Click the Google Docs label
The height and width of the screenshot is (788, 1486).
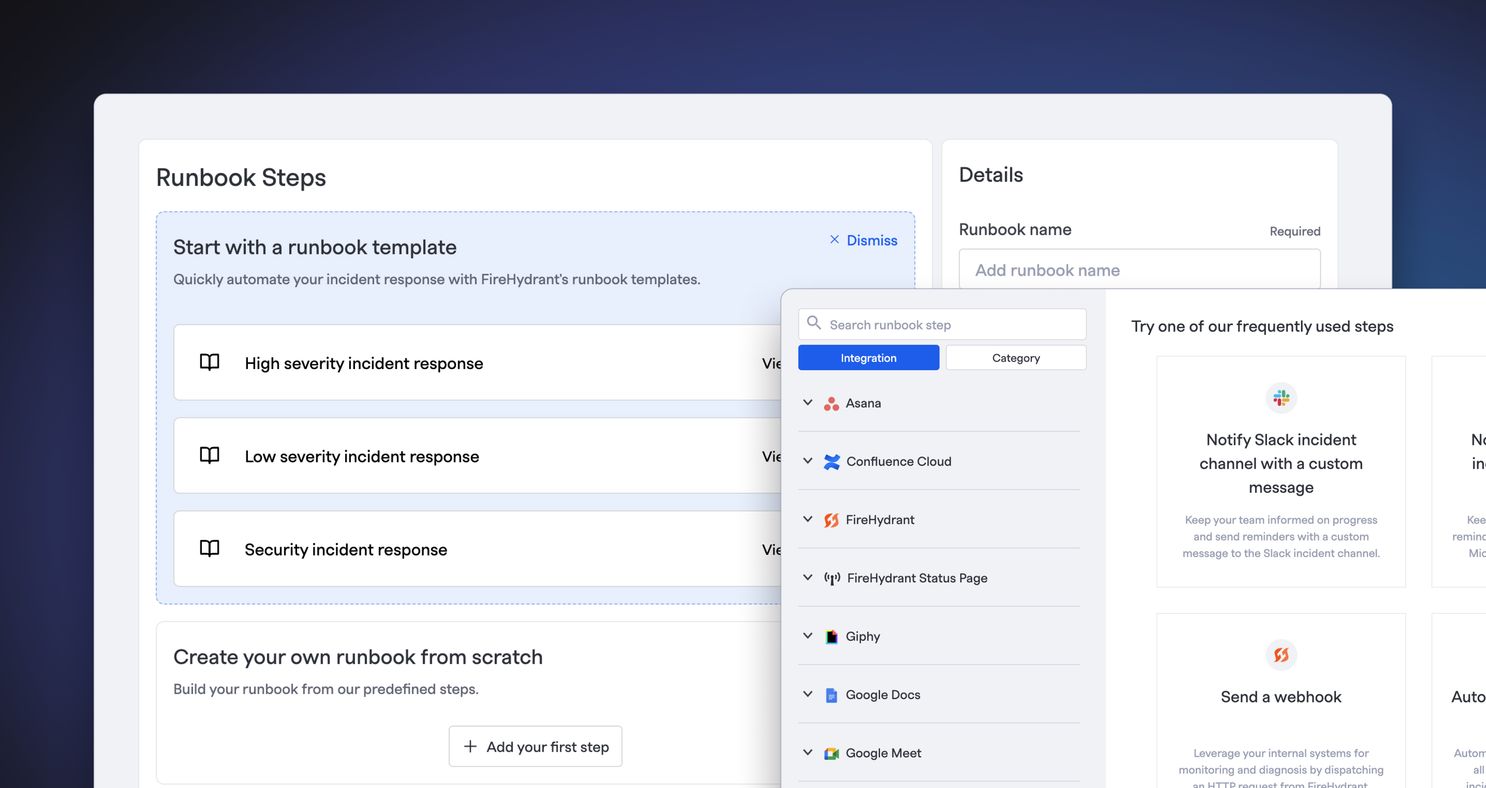[883, 694]
